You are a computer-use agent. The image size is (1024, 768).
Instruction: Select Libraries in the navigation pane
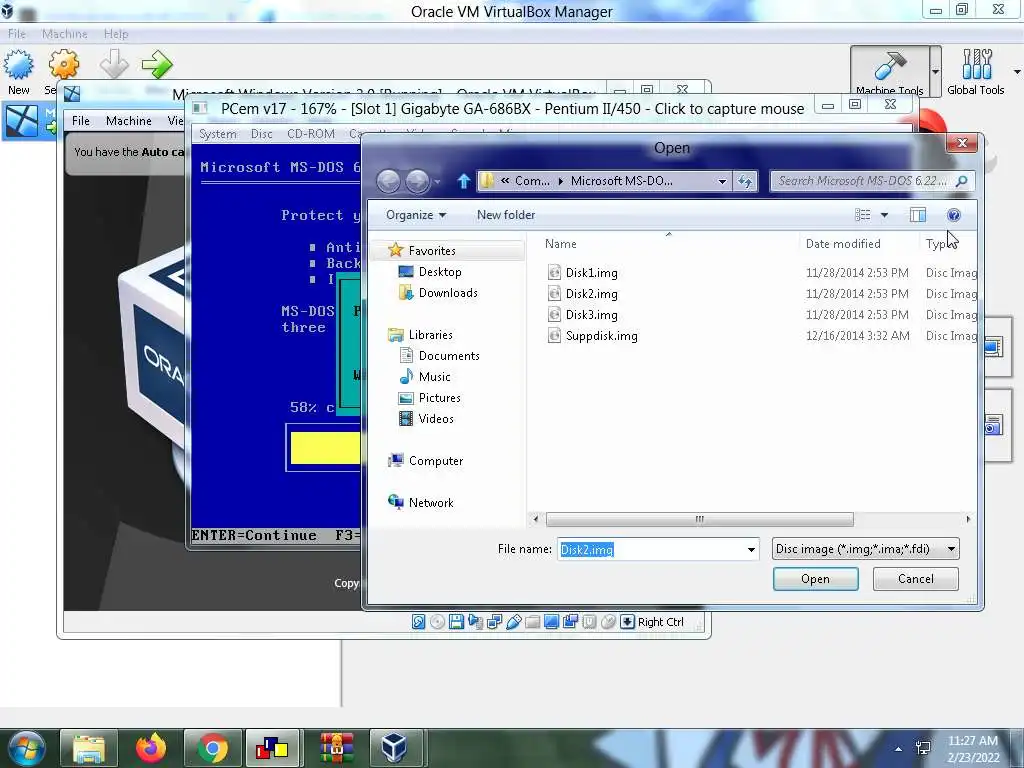(x=430, y=334)
